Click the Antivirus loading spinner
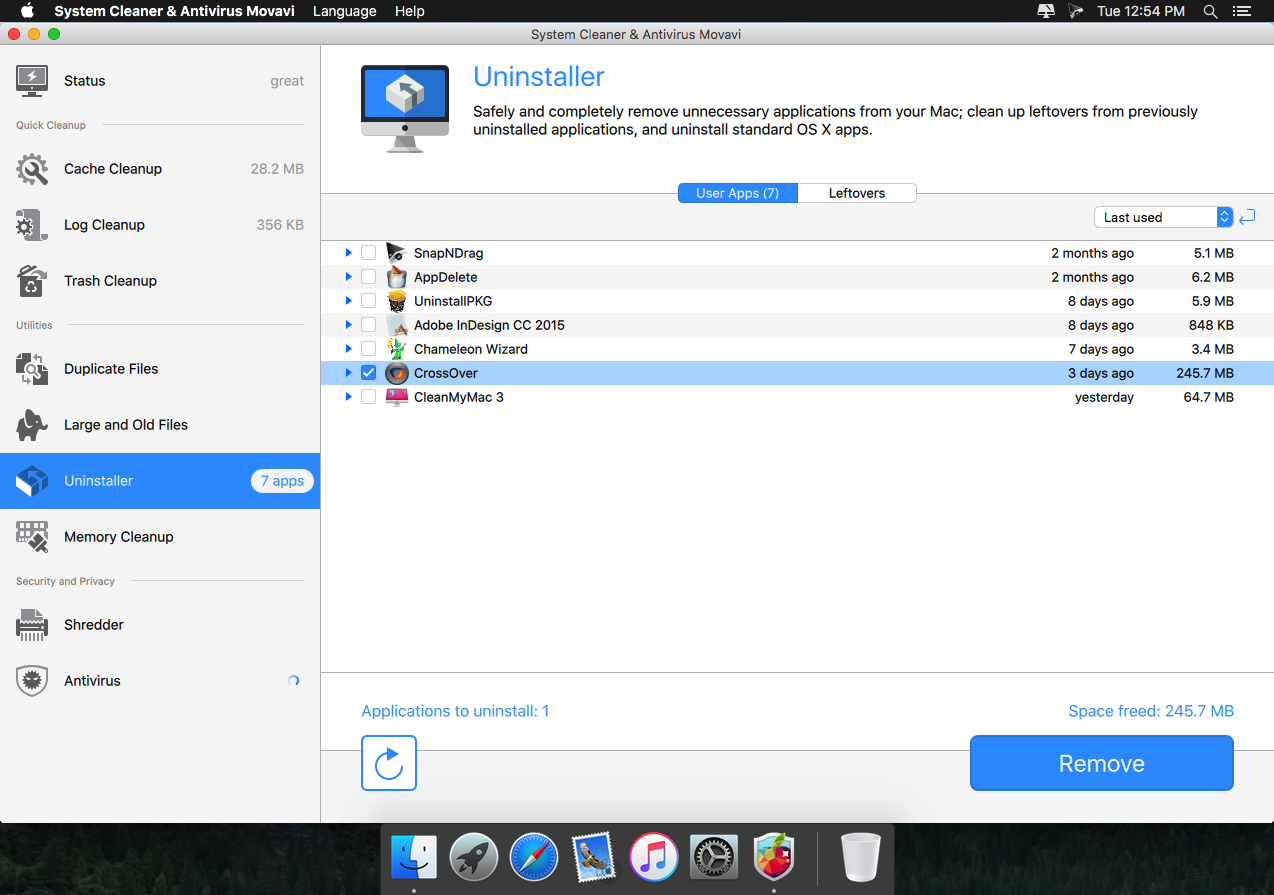Image resolution: width=1274 pixels, height=895 pixels. [x=293, y=681]
